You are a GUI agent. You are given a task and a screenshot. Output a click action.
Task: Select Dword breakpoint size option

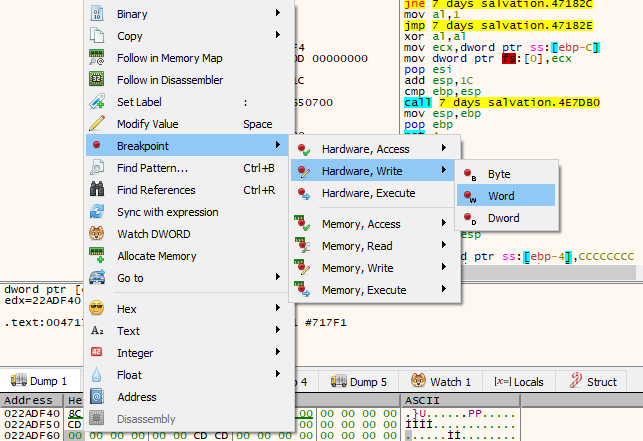[x=505, y=218]
